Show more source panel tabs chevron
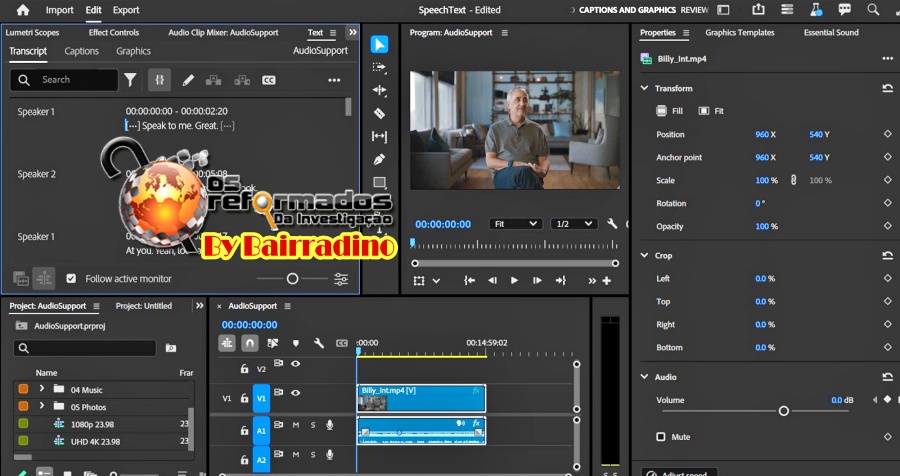Image resolution: width=900 pixels, height=476 pixels. pos(352,33)
